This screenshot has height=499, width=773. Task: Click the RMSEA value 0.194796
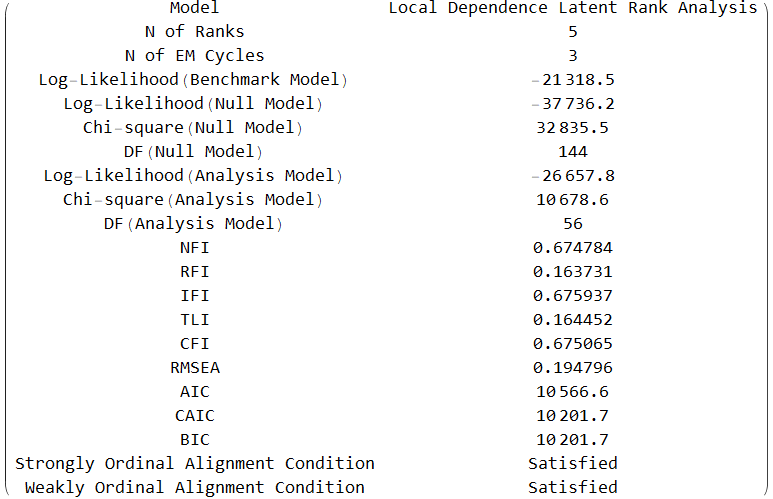(572, 368)
